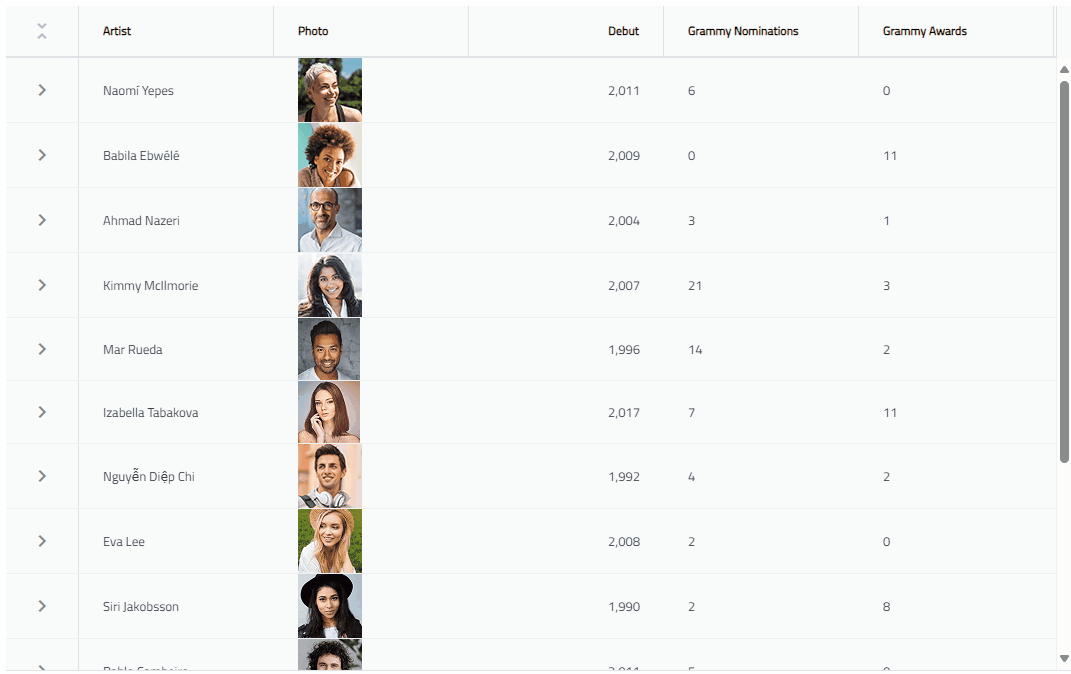This screenshot has width=1071, height=674.
Task: Expand the Nguyễn Diệp Chi row
Action: click(x=42, y=476)
